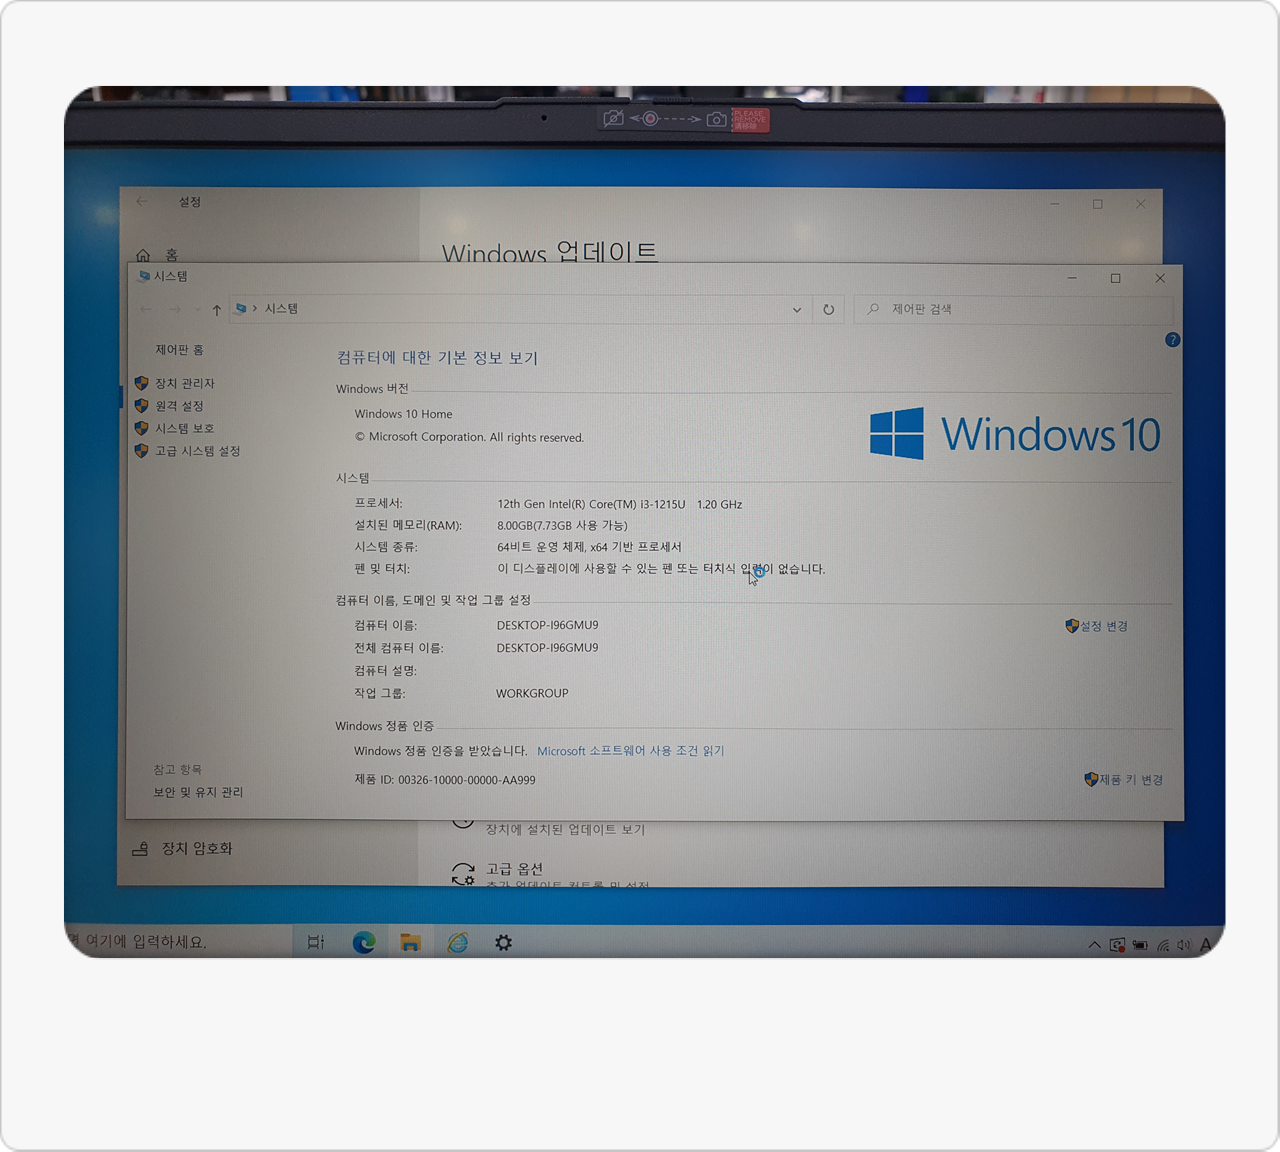Click the 시스템 window title icon
Image resolution: width=1280 pixels, height=1152 pixels.
pyautogui.click(x=145, y=277)
